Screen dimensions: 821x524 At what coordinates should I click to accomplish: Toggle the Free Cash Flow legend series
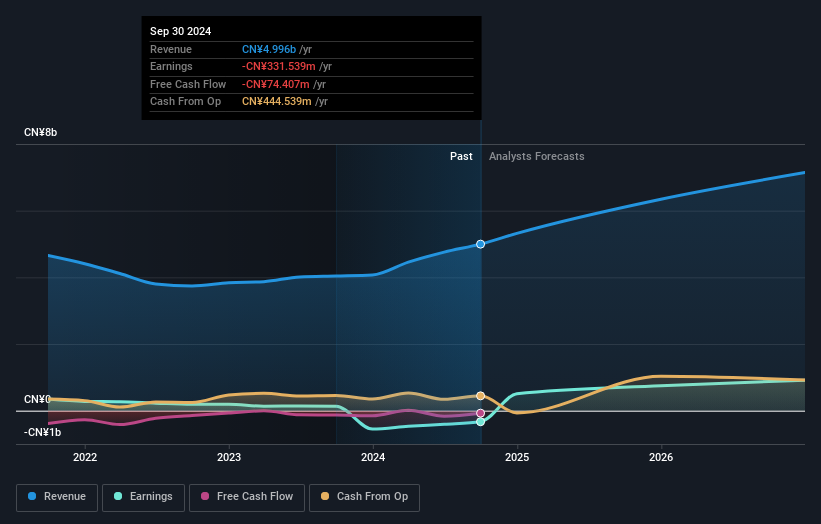tap(247, 497)
